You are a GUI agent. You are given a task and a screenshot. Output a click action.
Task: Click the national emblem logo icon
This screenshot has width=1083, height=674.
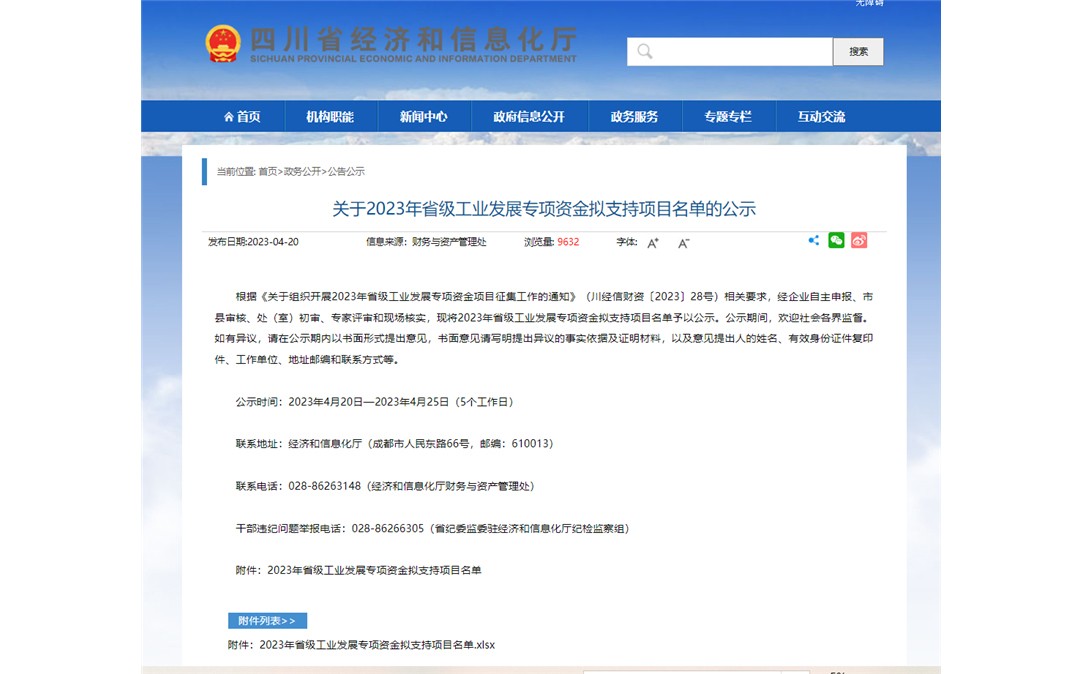click(222, 44)
